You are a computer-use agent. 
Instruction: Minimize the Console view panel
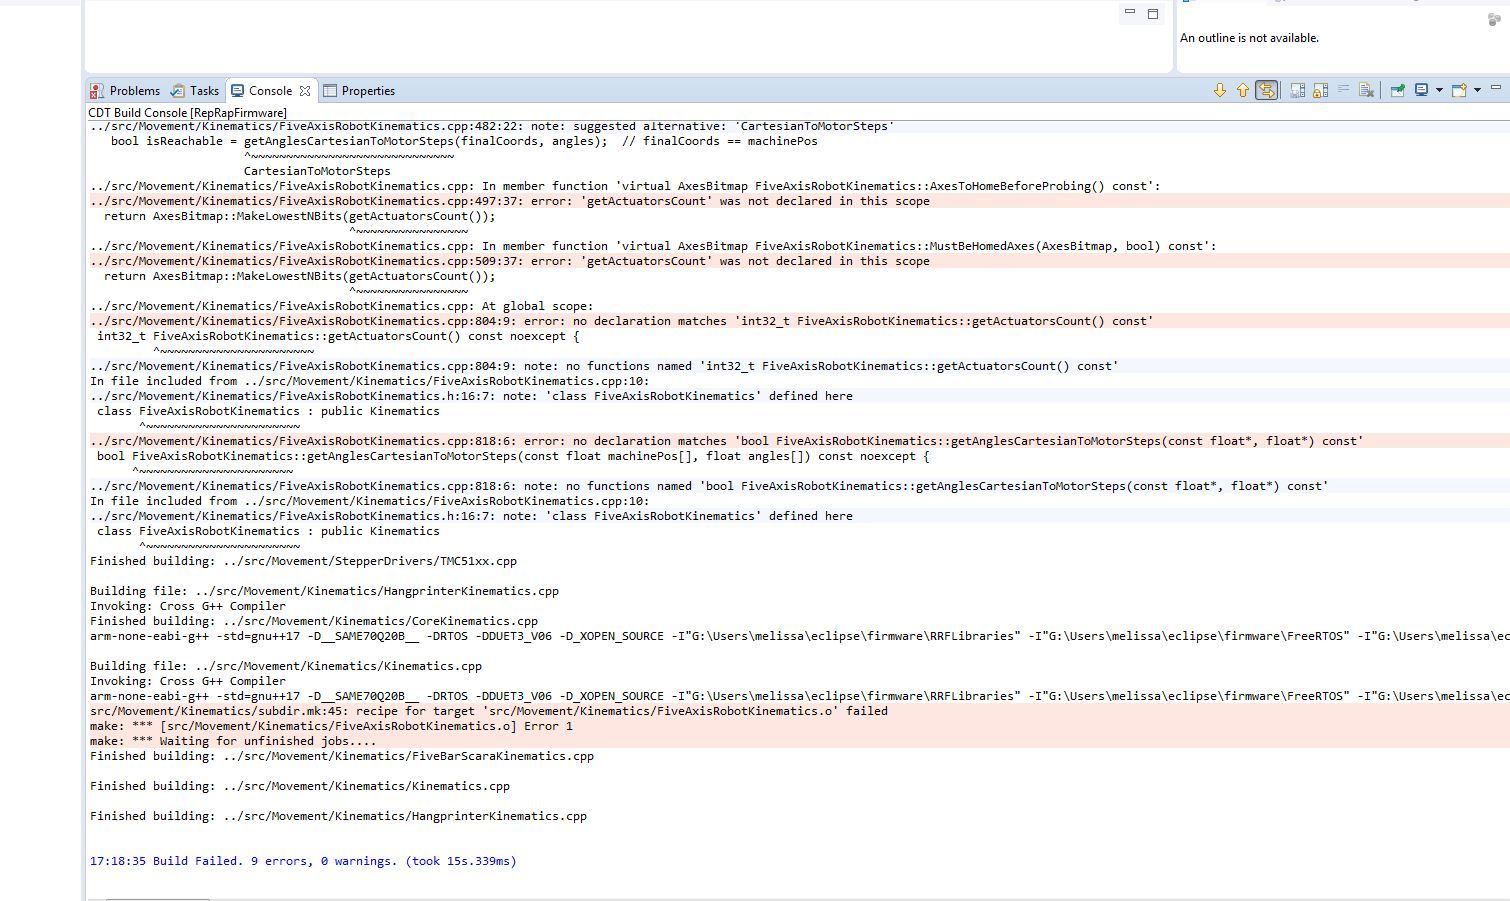click(1496, 87)
